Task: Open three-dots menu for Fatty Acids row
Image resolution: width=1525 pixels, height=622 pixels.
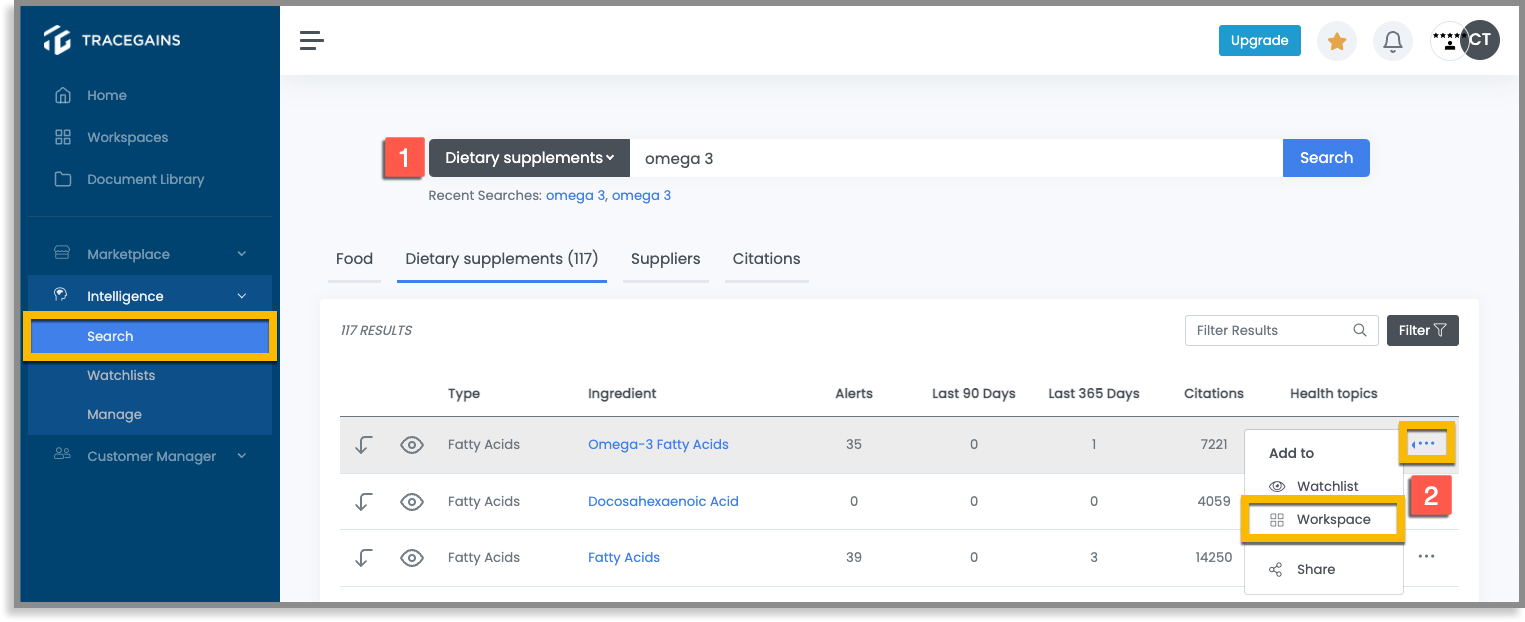Action: 1427,557
